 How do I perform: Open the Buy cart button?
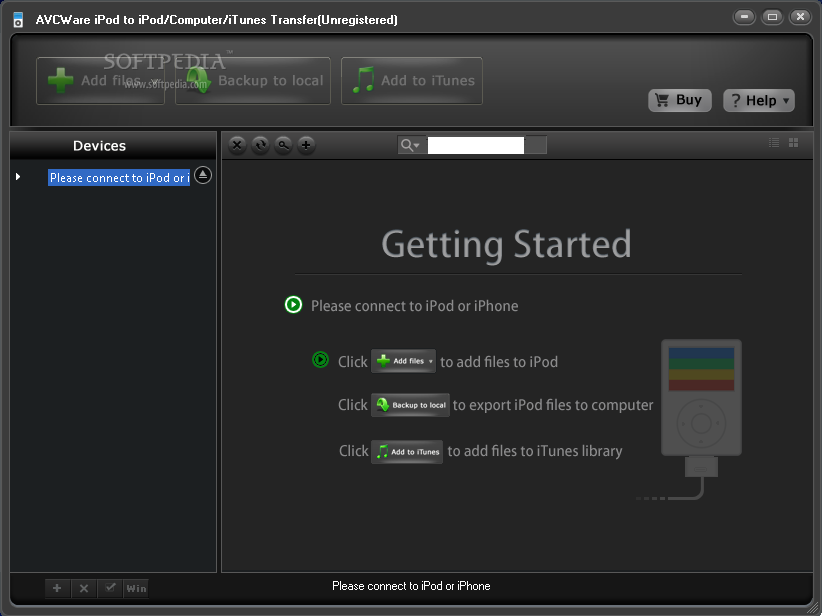(679, 100)
